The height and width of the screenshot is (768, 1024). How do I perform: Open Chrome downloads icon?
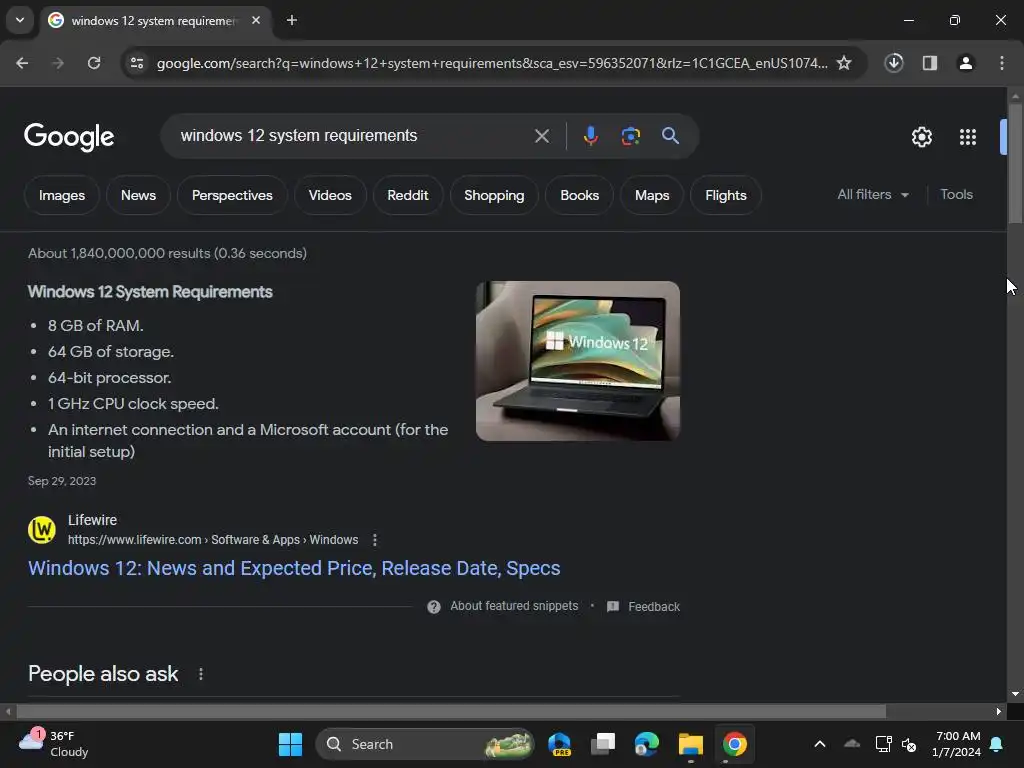point(893,63)
